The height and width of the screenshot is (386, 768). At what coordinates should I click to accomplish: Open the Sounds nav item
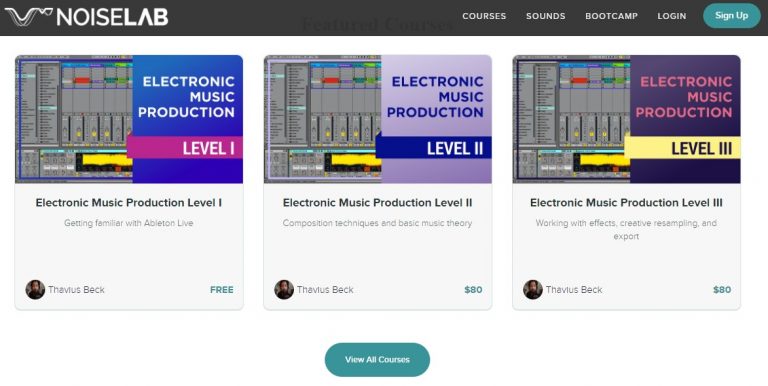click(546, 16)
